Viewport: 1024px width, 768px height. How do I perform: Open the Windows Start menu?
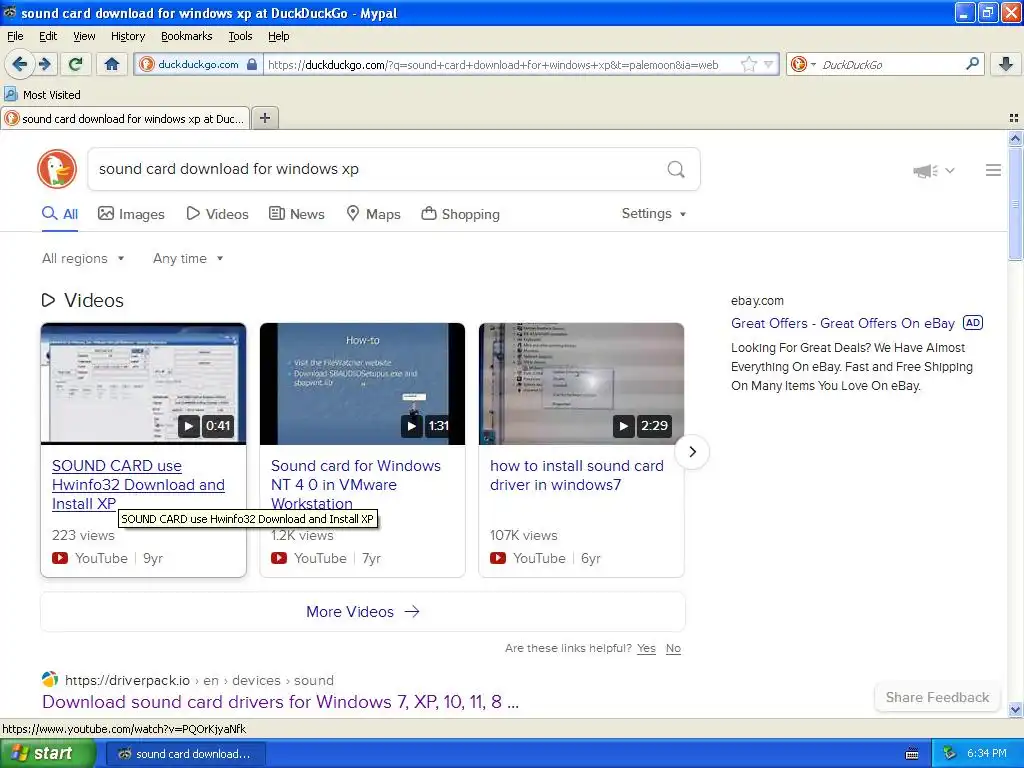pos(48,754)
